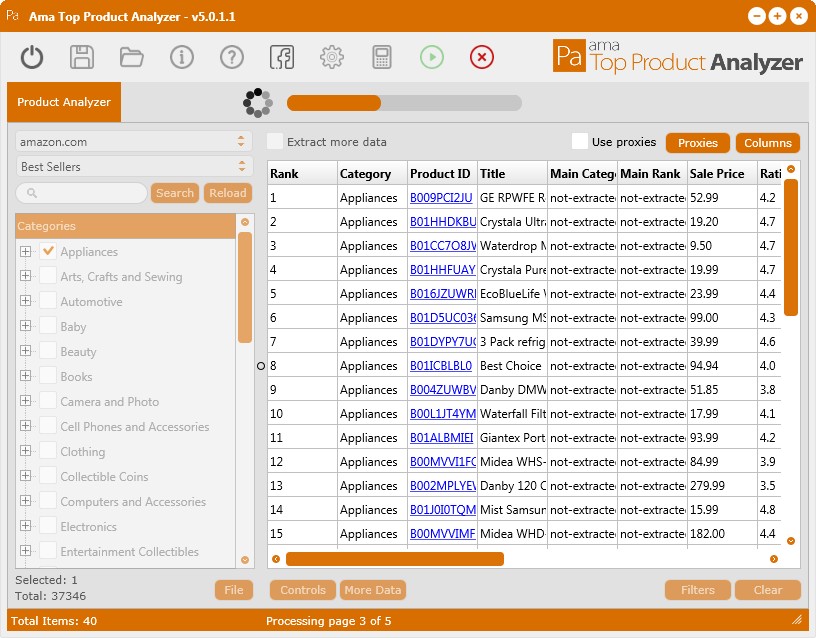This screenshot has width=816, height=638.
Task: Click the power icon in the toolbar
Action: point(32,57)
